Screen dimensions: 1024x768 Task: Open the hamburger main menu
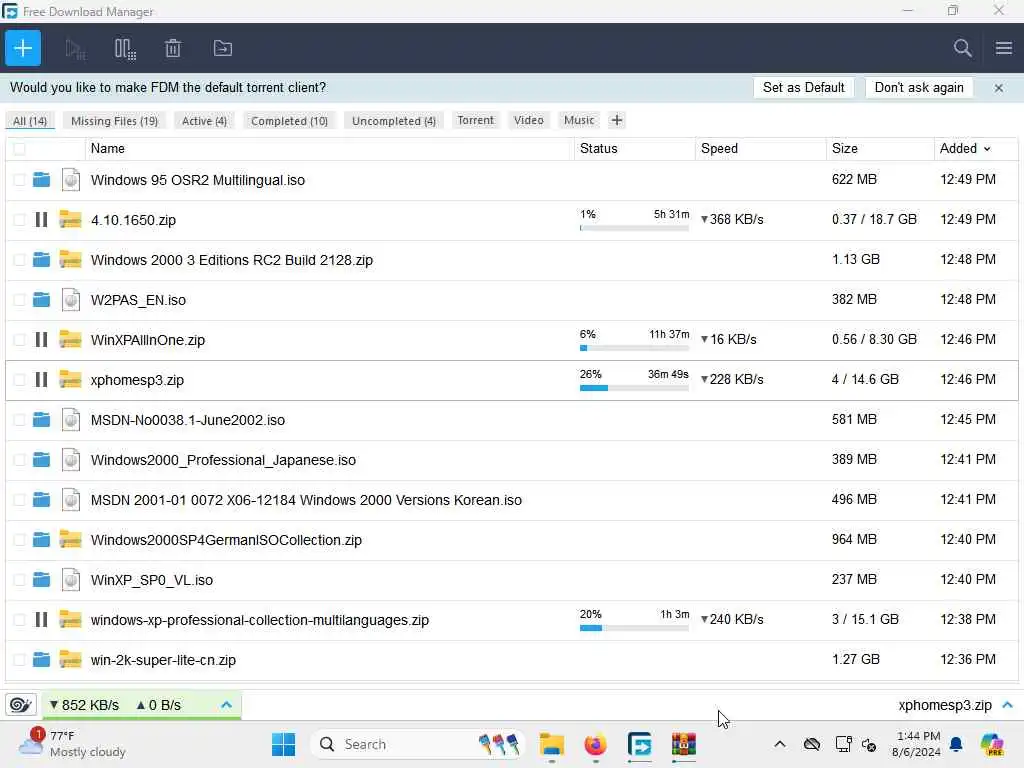coord(1004,48)
